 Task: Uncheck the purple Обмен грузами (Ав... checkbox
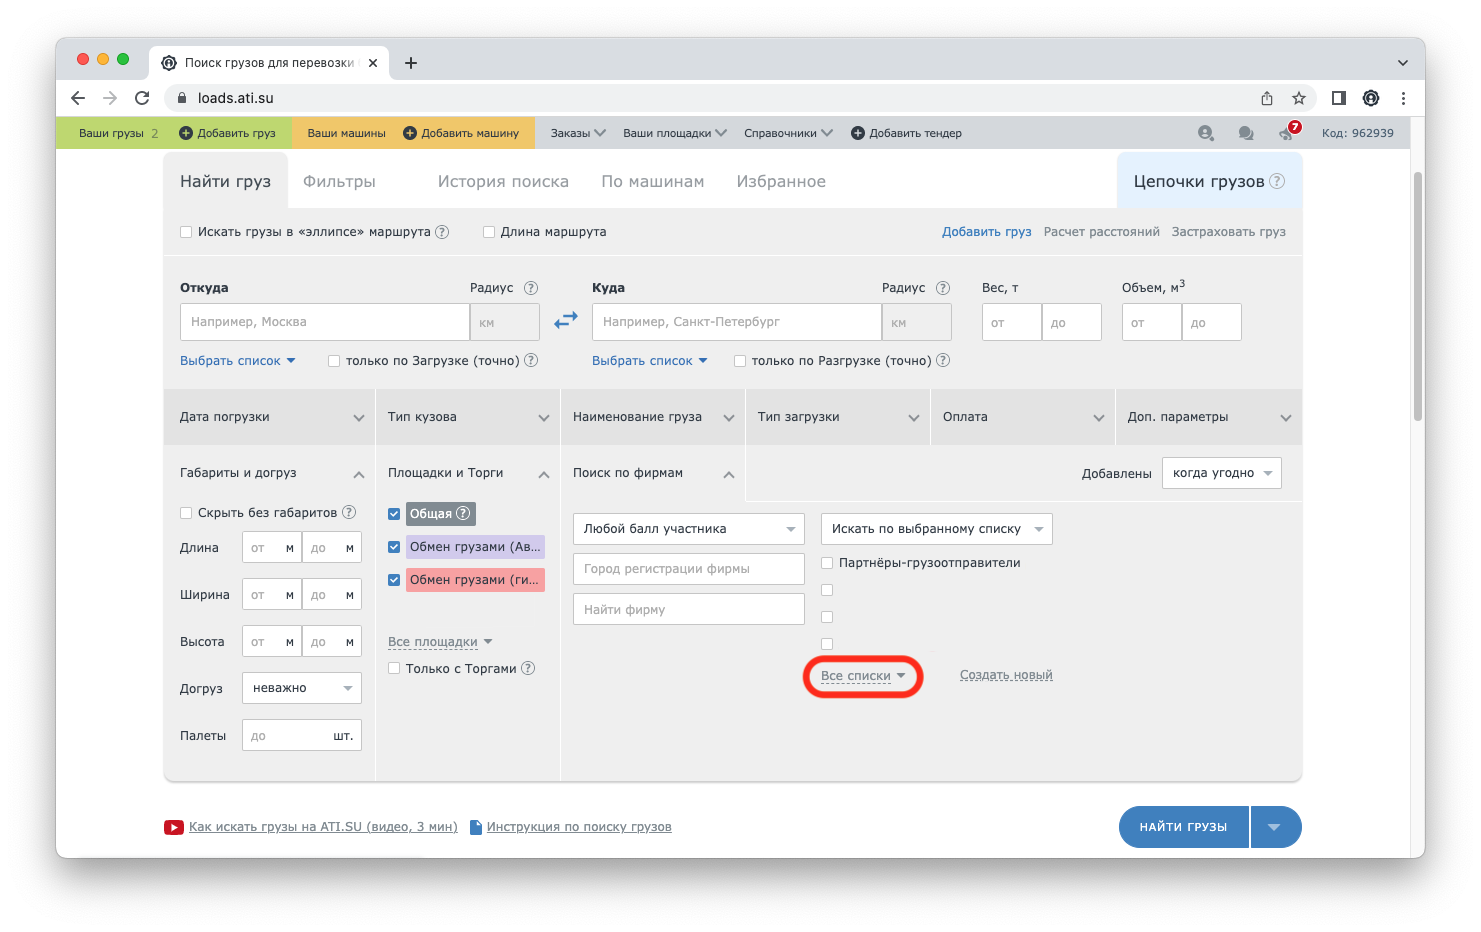[x=394, y=547]
